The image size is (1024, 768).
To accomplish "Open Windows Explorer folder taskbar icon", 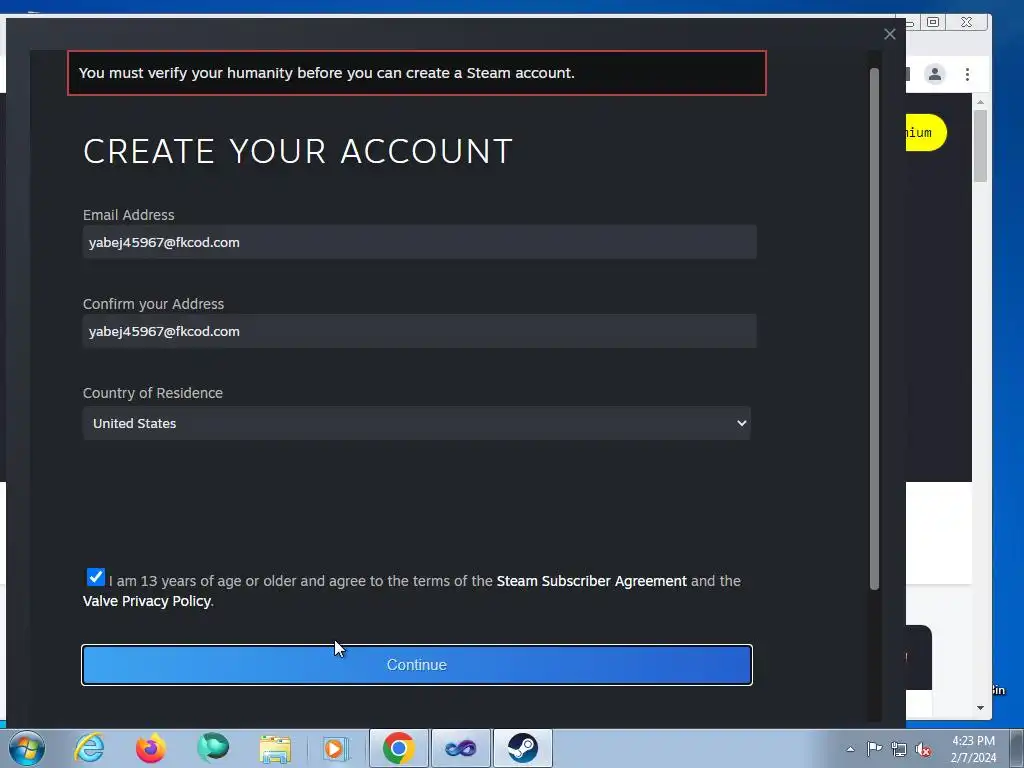I will pos(275,748).
